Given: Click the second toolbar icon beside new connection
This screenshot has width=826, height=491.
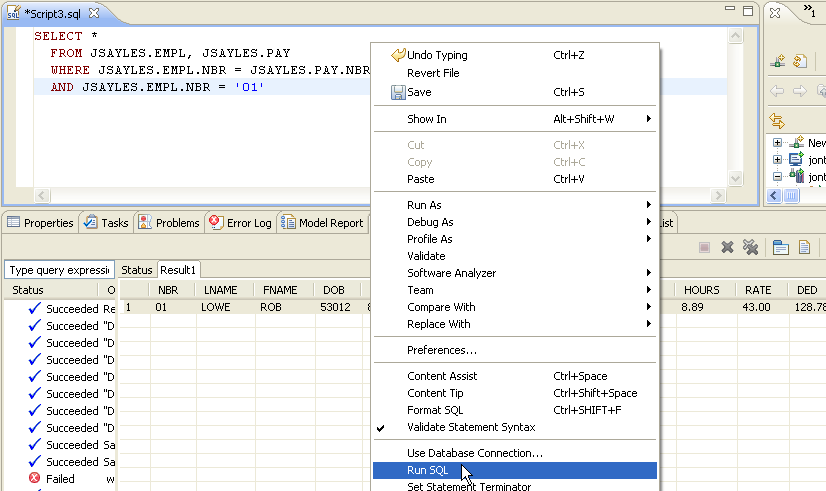Looking at the screenshot, I should [x=800, y=61].
